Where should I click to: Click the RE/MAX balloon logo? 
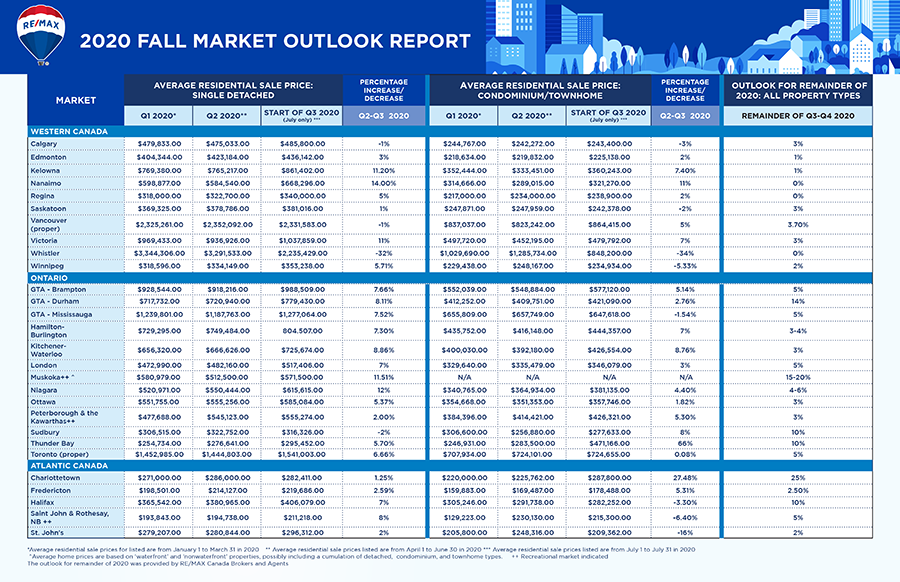point(41,35)
